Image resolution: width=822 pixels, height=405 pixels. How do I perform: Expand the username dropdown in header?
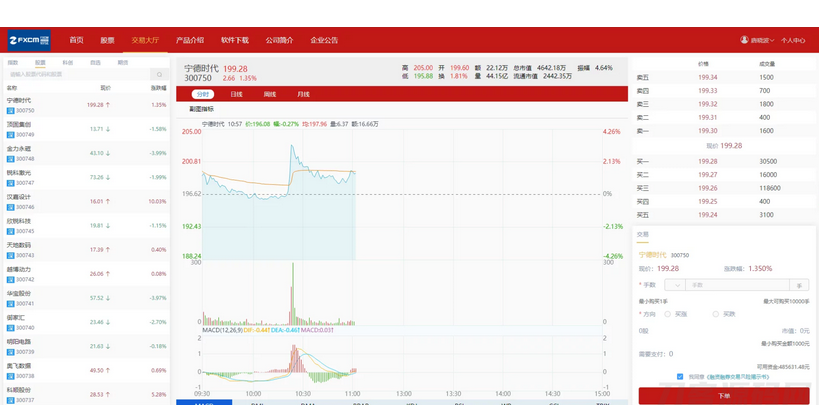pos(762,41)
